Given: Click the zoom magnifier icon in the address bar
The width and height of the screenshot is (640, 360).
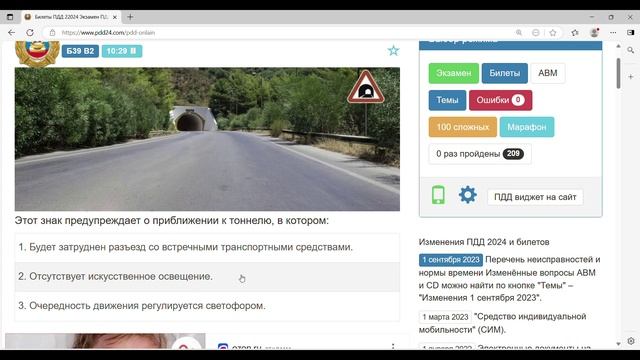Looking at the screenshot, I should 519,33.
